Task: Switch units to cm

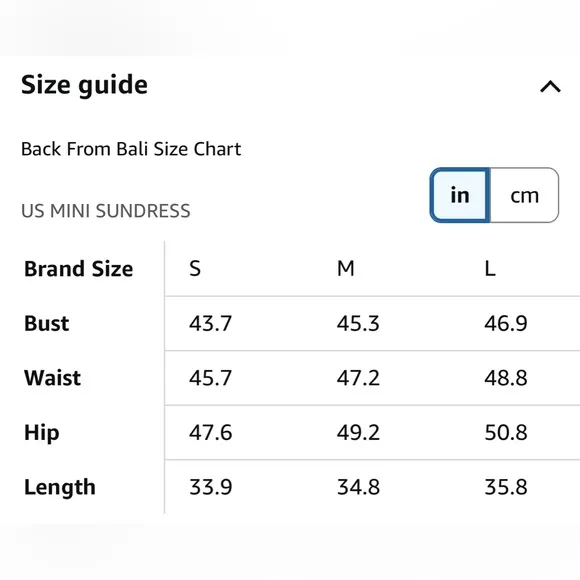Action: (x=524, y=195)
